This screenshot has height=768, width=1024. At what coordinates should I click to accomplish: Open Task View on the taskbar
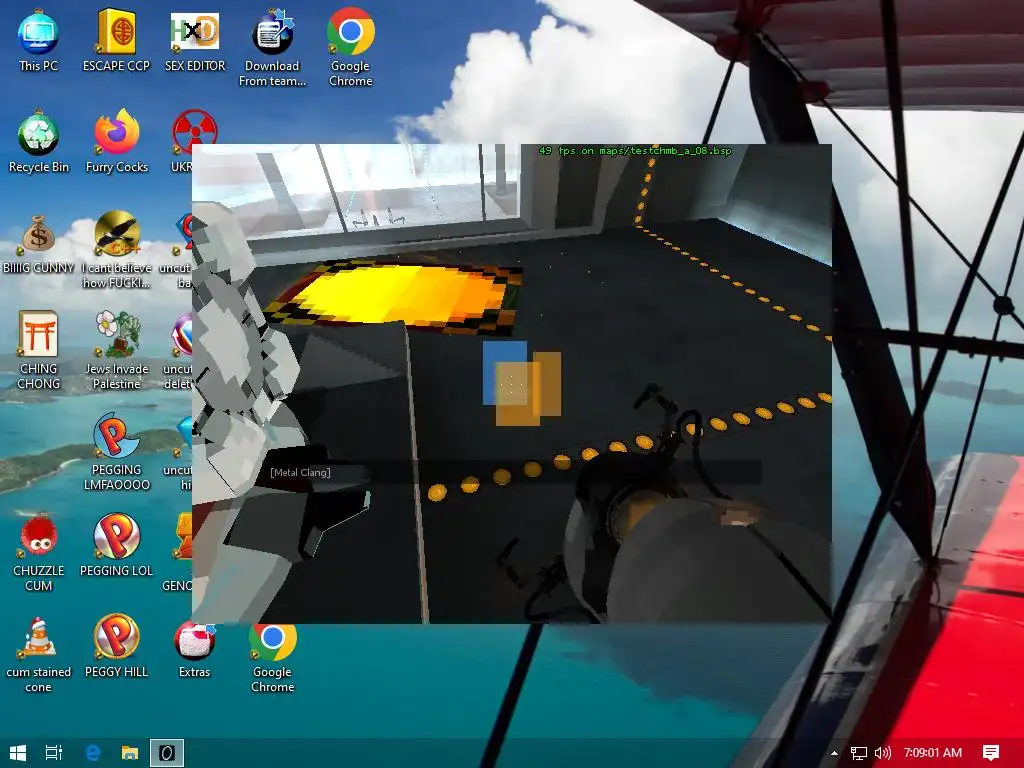coord(54,753)
